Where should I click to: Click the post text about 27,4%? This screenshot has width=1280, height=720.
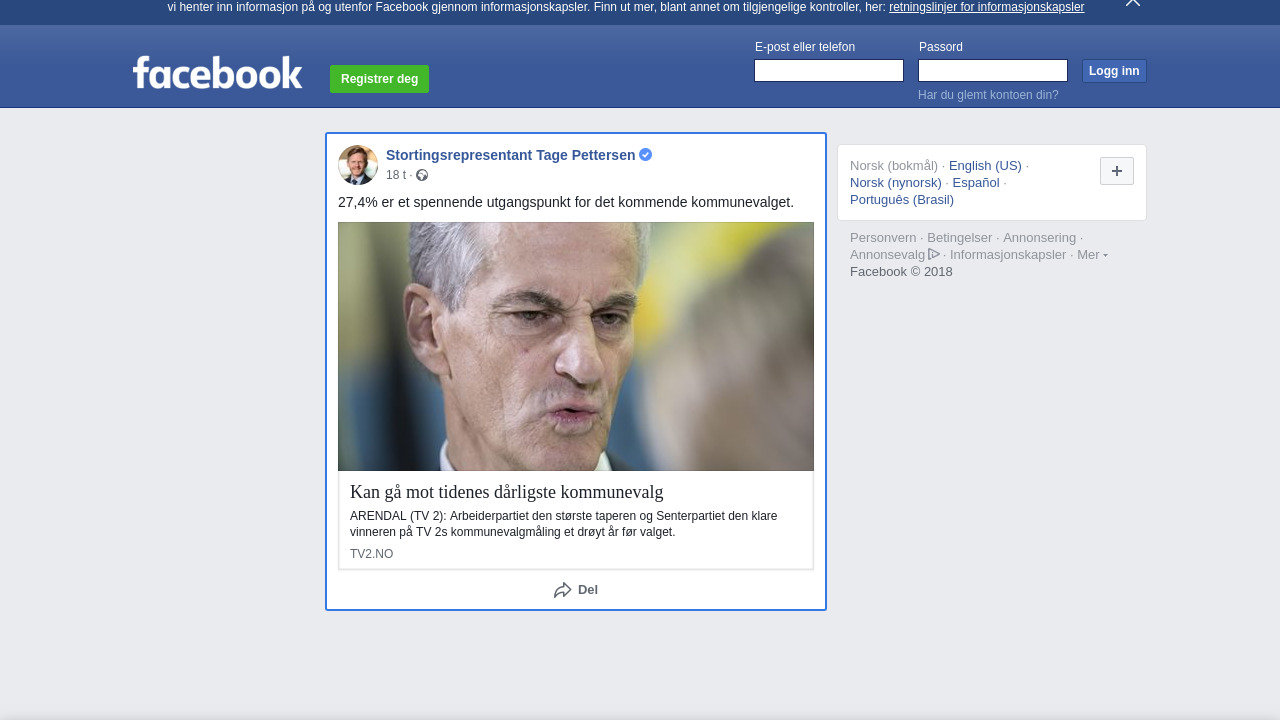[566, 202]
